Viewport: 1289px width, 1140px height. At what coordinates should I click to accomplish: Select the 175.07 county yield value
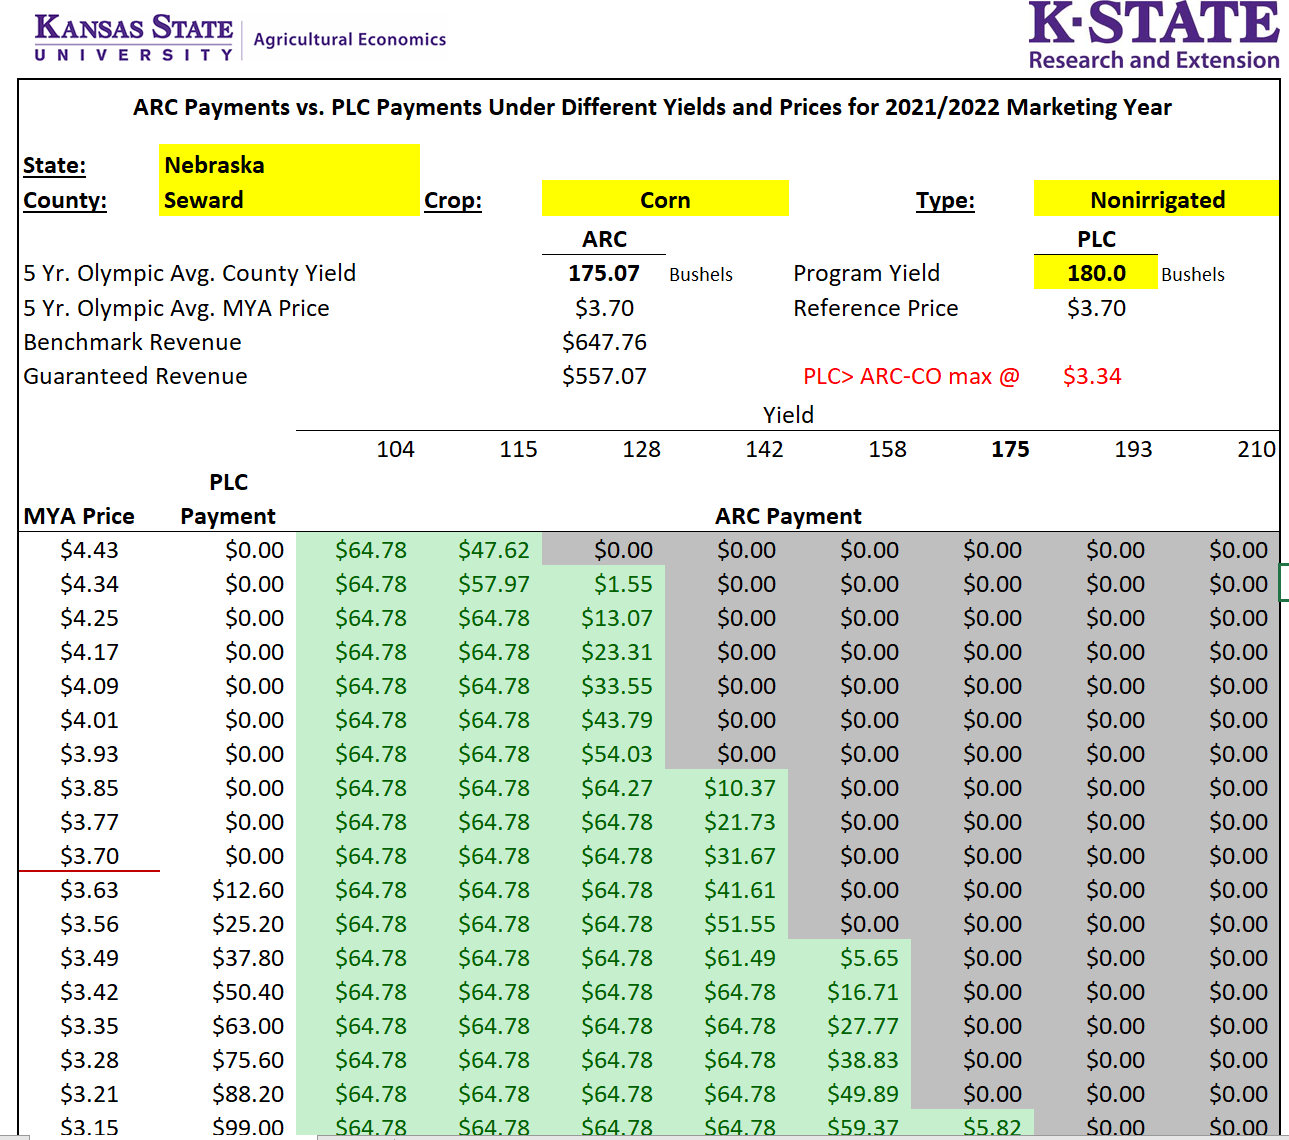point(604,273)
